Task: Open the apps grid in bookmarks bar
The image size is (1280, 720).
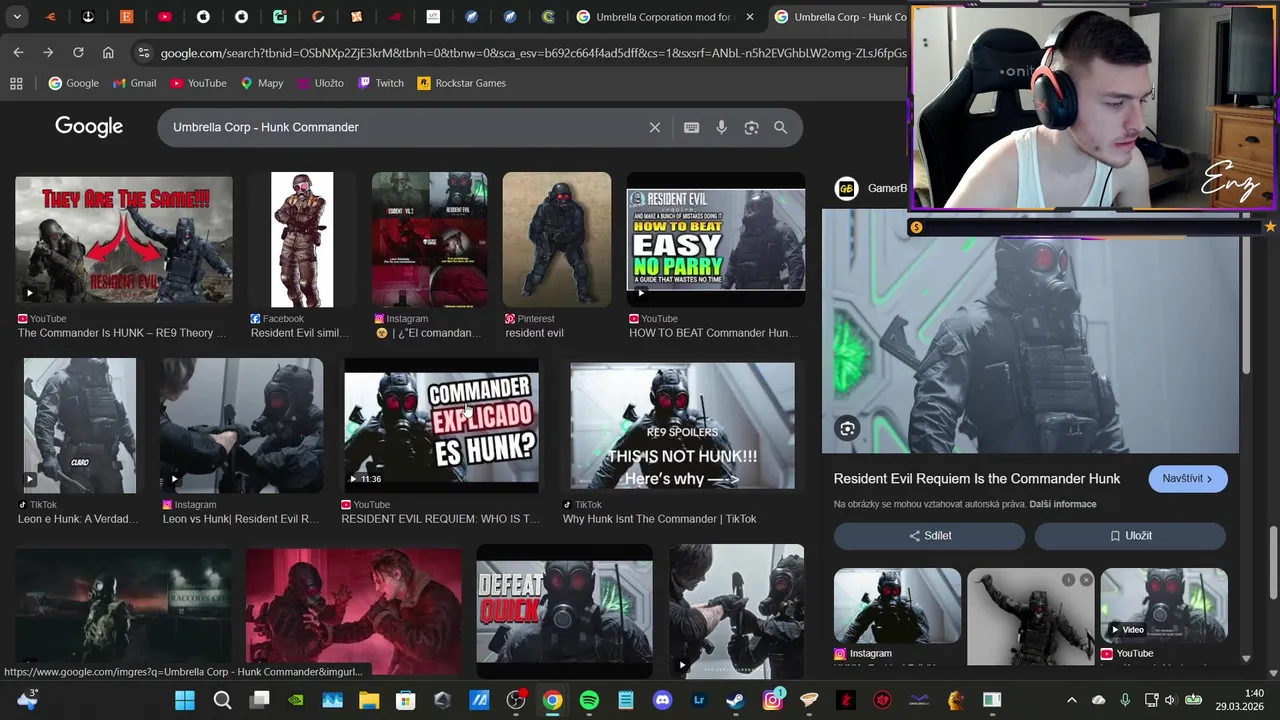Action: [x=16, y=83]
